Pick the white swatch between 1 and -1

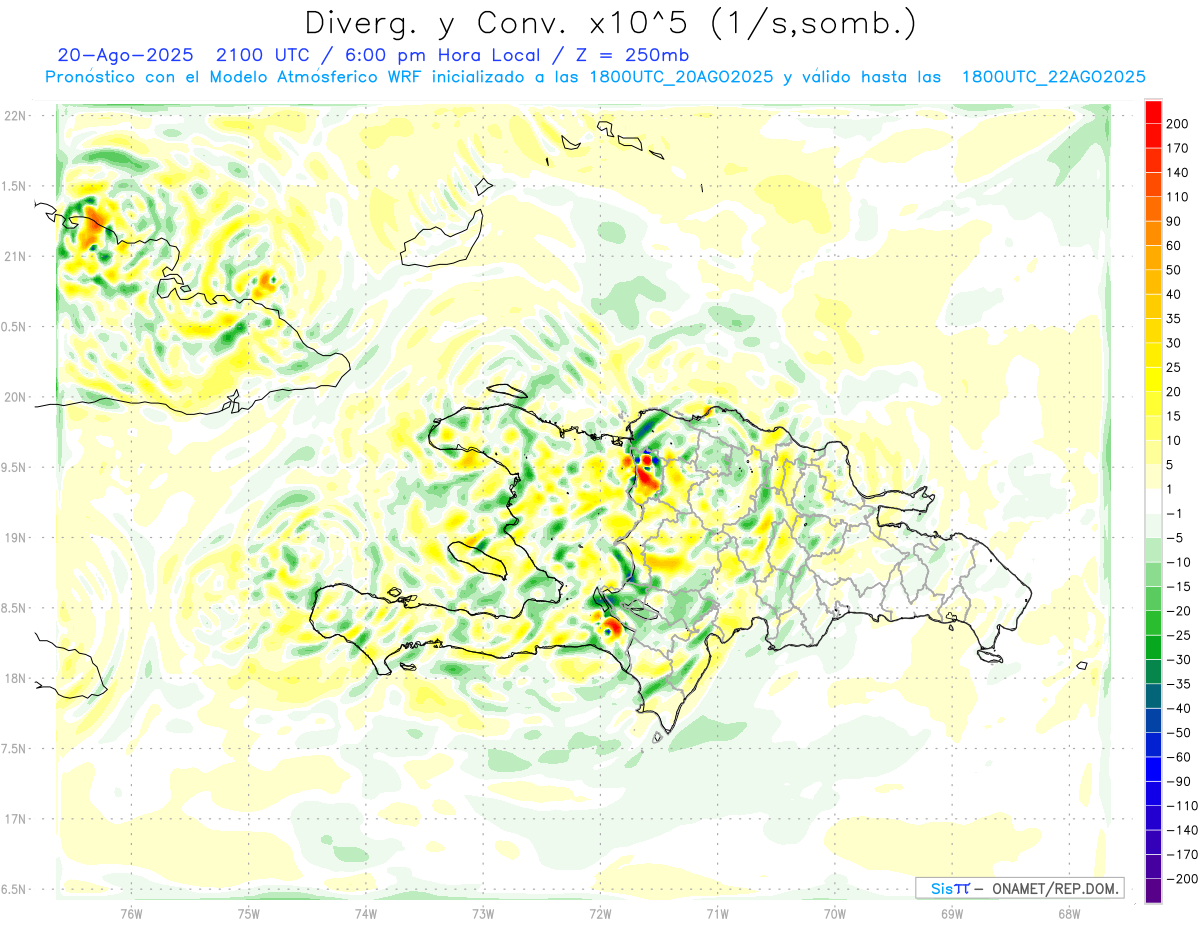(1153, 500)
